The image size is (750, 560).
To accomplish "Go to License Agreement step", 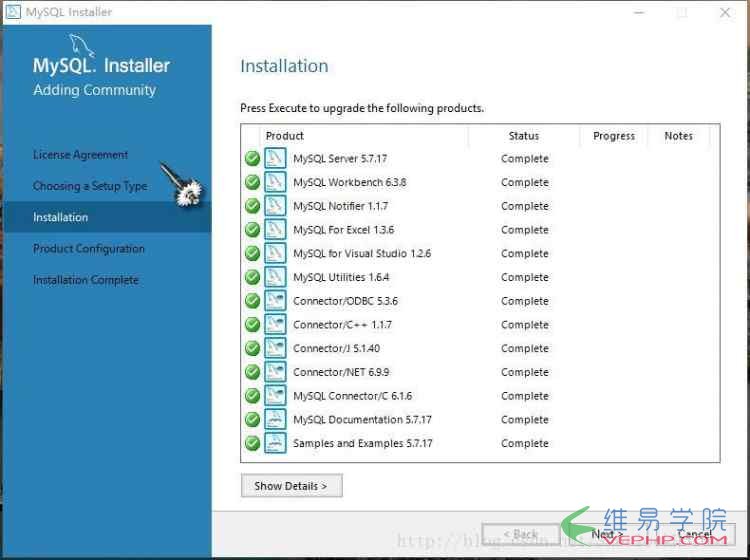I will click(80, 154).
